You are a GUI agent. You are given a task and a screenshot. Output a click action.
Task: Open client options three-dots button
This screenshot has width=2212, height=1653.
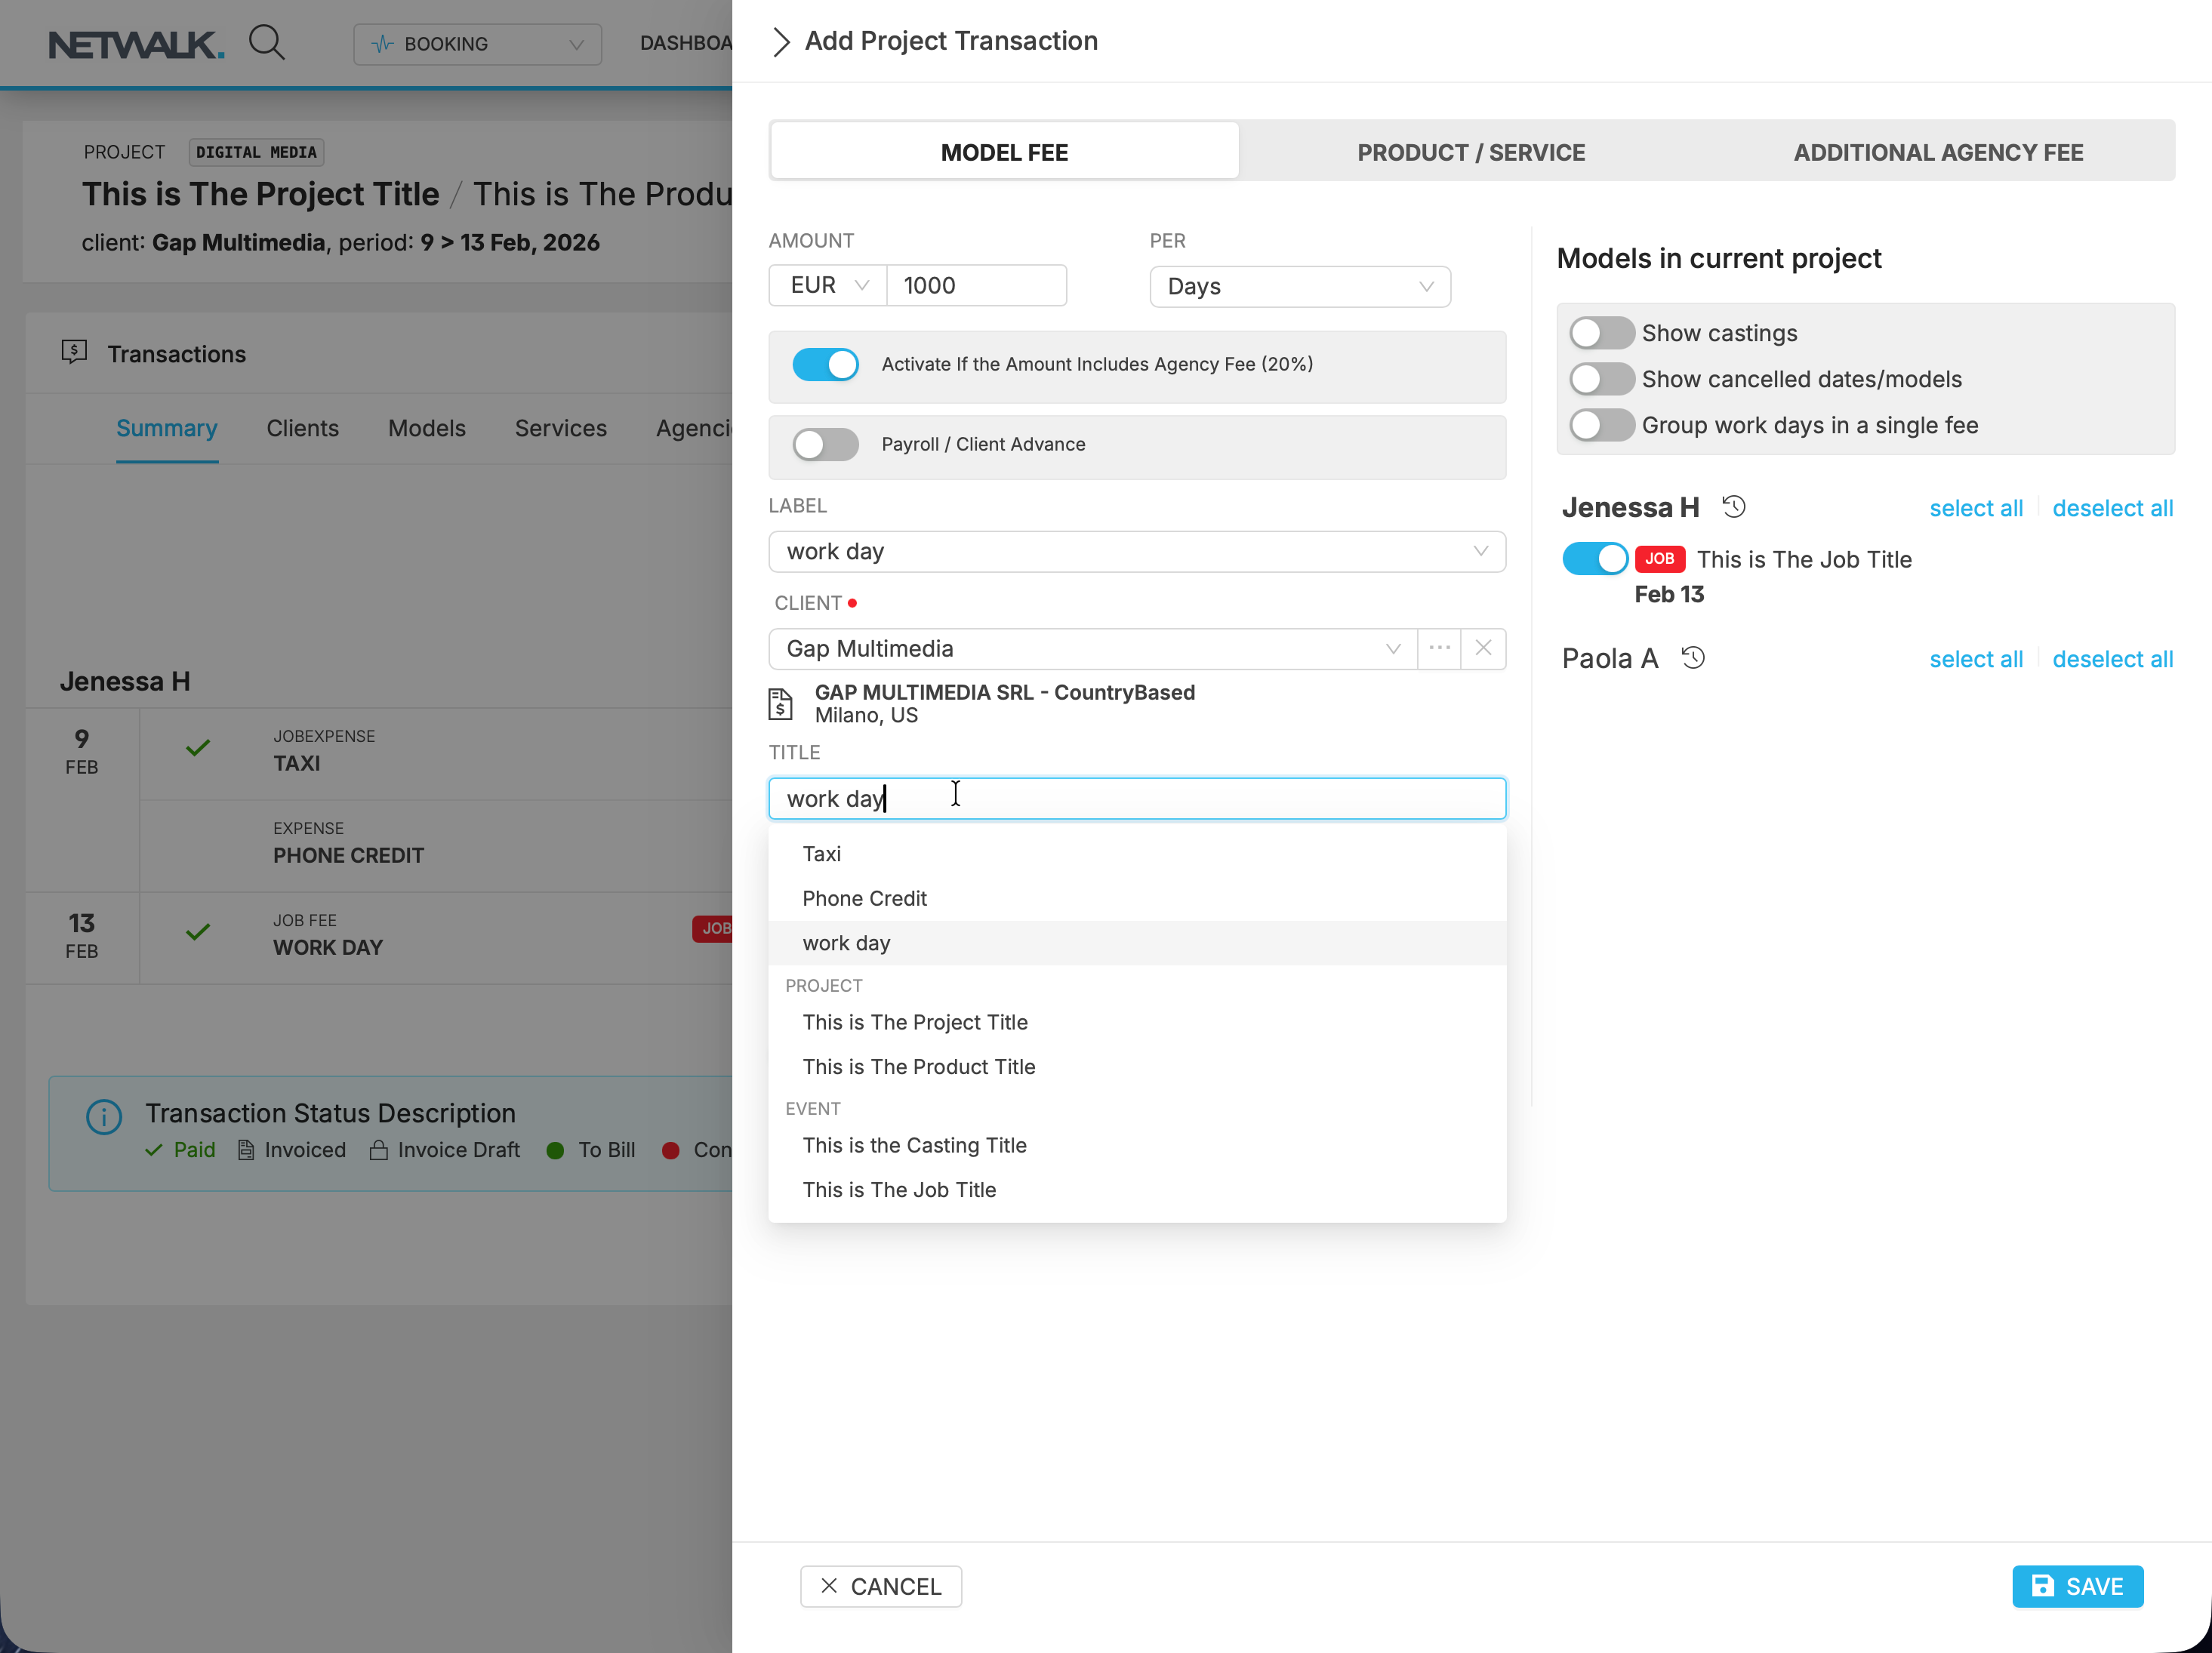1439,648
